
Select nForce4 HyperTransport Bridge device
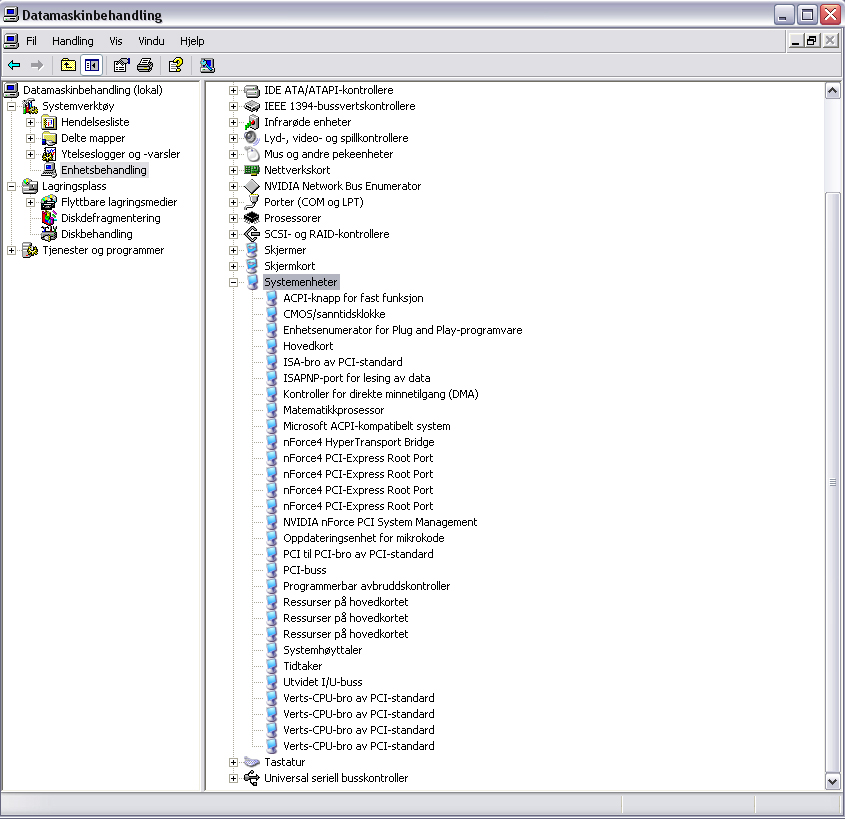358,442
